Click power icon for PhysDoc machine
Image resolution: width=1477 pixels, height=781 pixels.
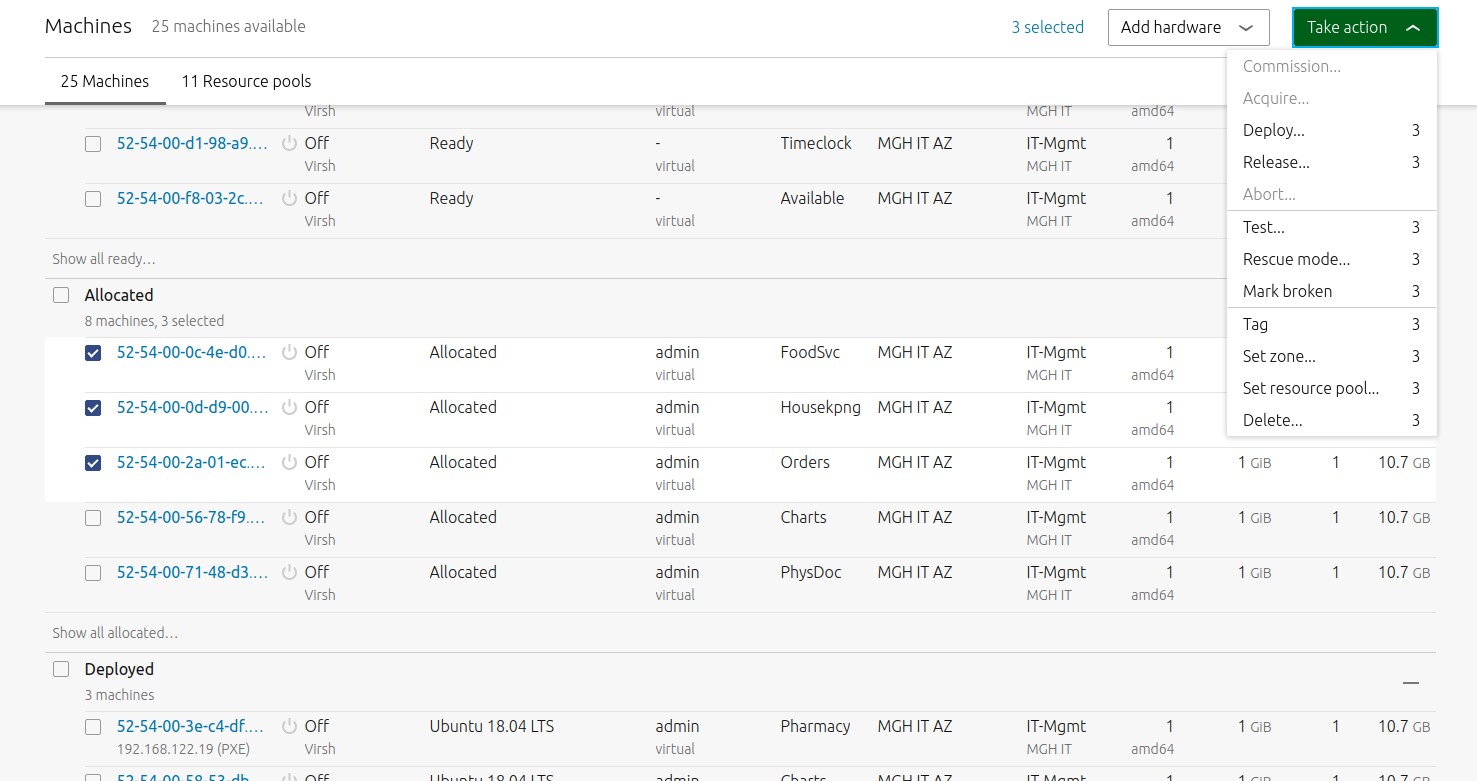click(290, 573)
